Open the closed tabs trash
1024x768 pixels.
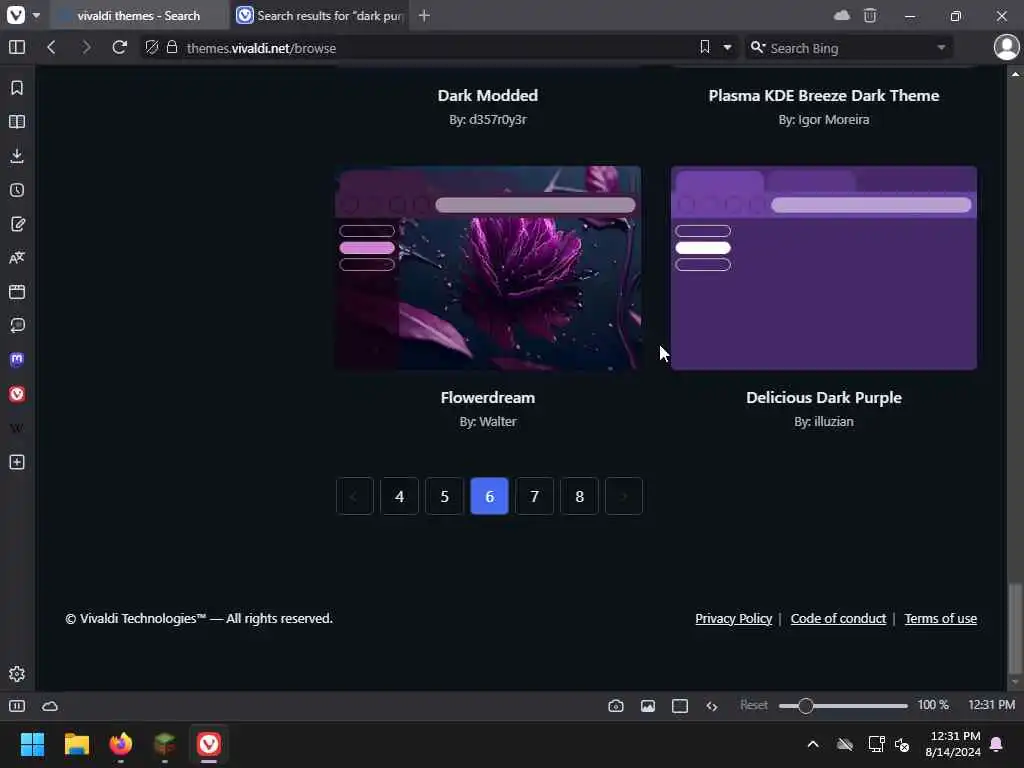tap(870, 15)
